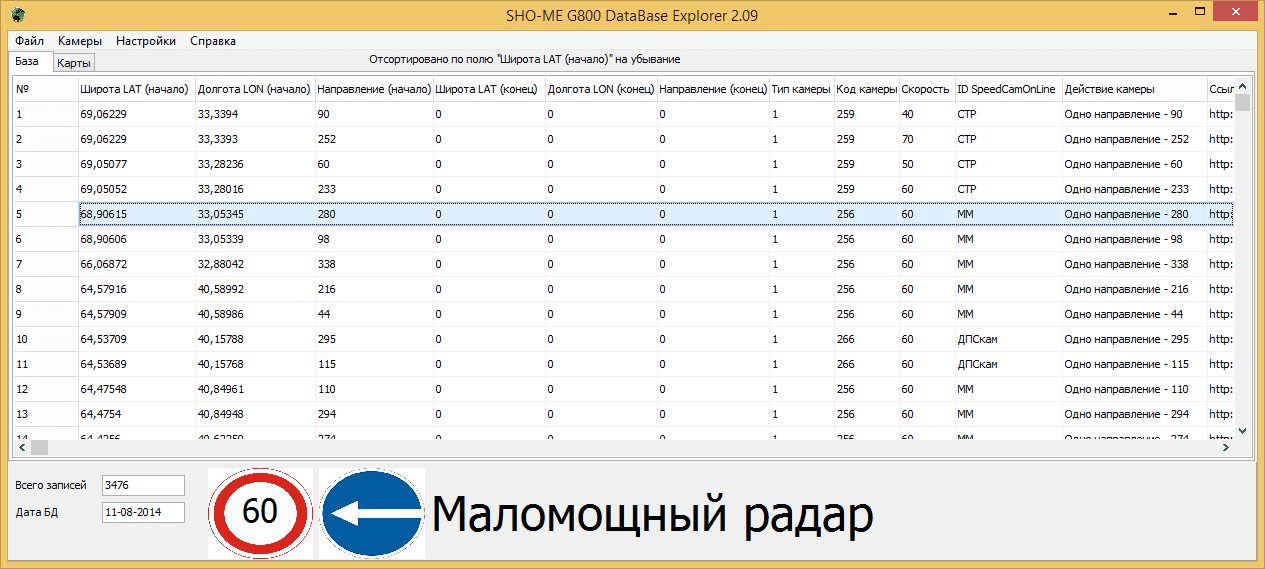1265x569 pixels.
Task: Sort by Долгота LON (конец) column header
Action: [x=601, y=89]
